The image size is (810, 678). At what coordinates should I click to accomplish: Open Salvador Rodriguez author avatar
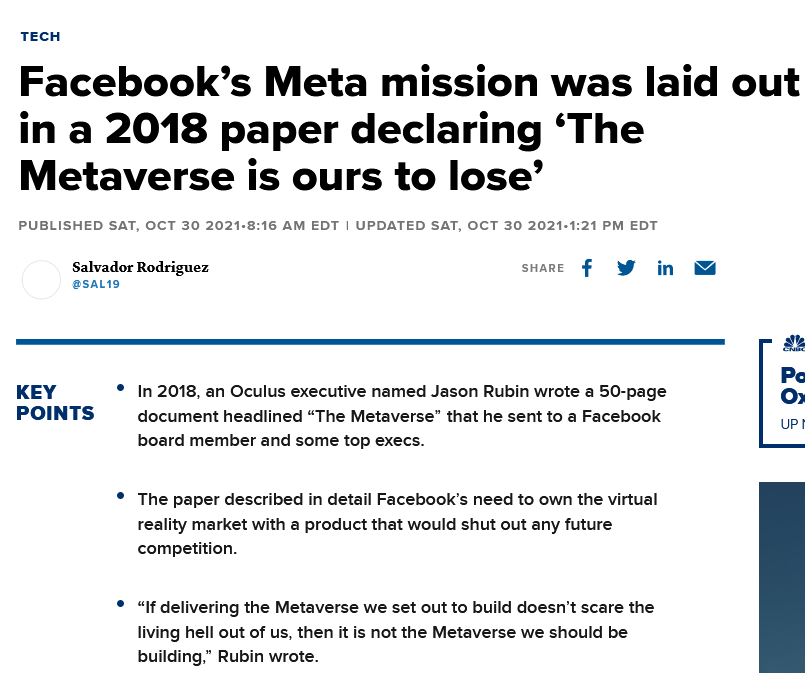click(x=41, y=280)
